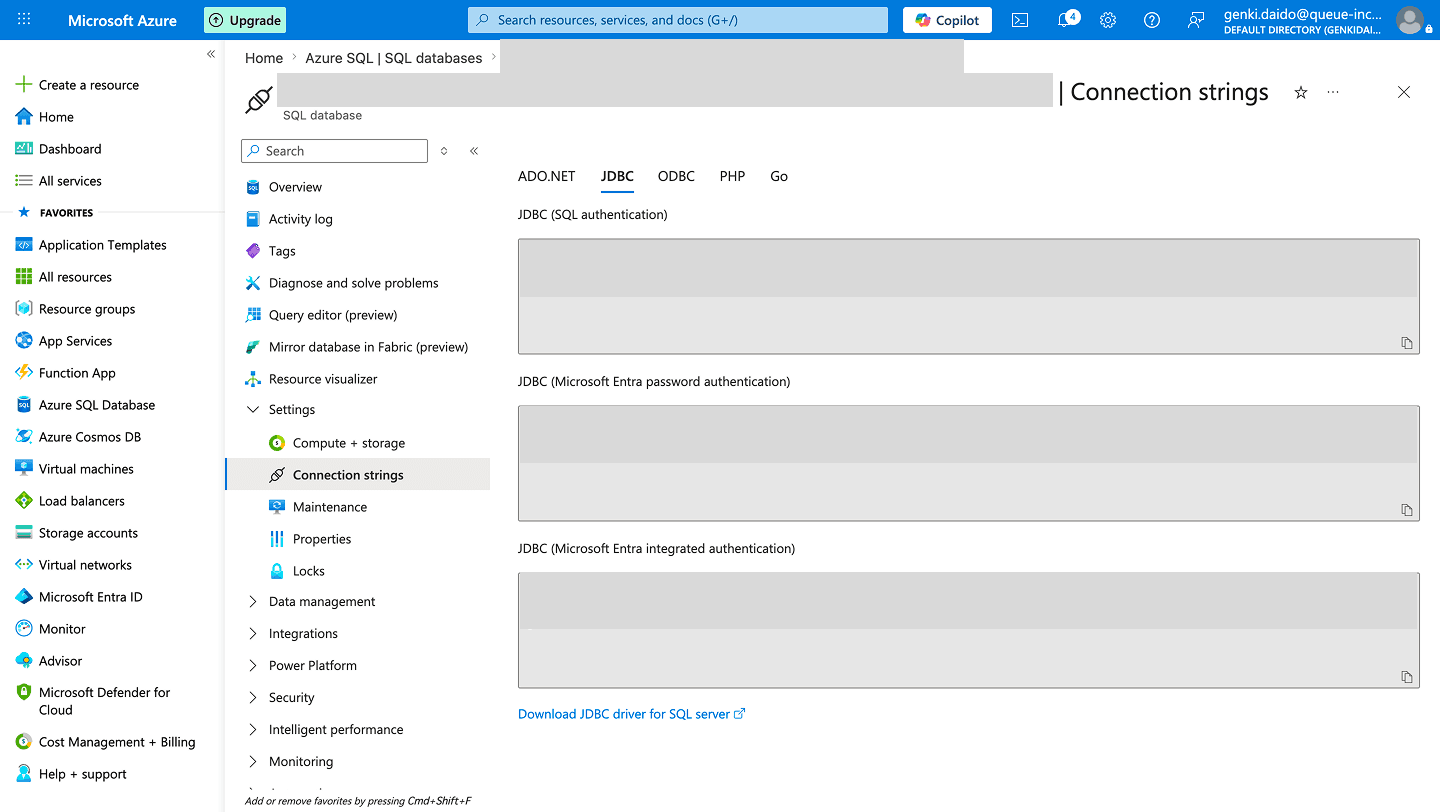Switch to the PHP tab

coord(732,176)
